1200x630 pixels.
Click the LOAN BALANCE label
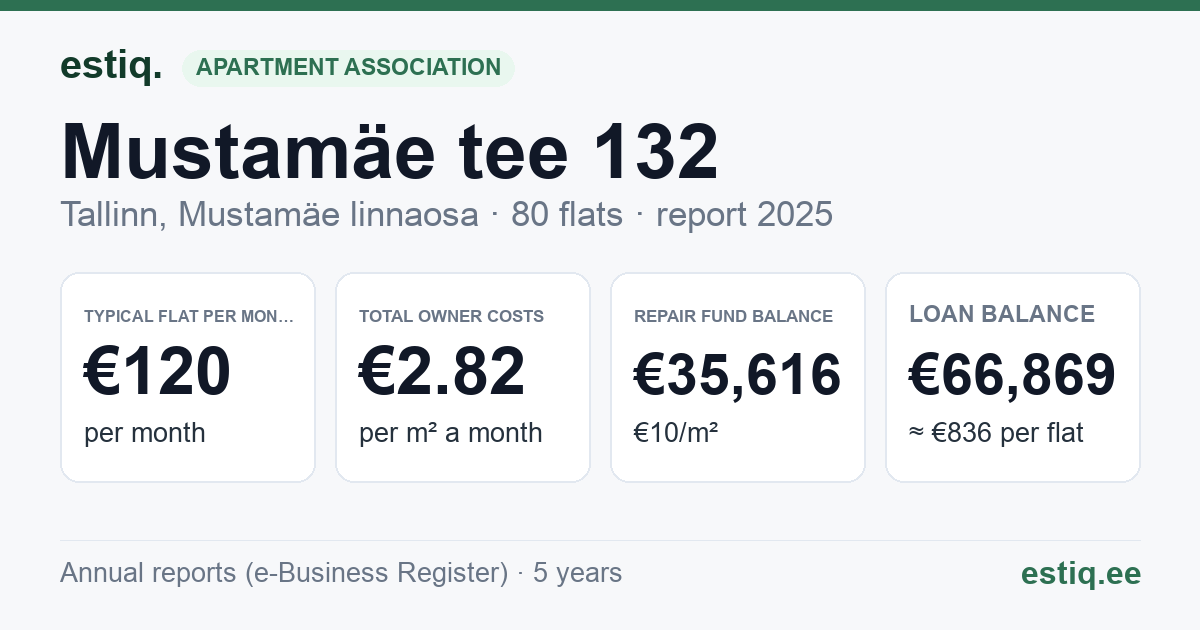1002,314
